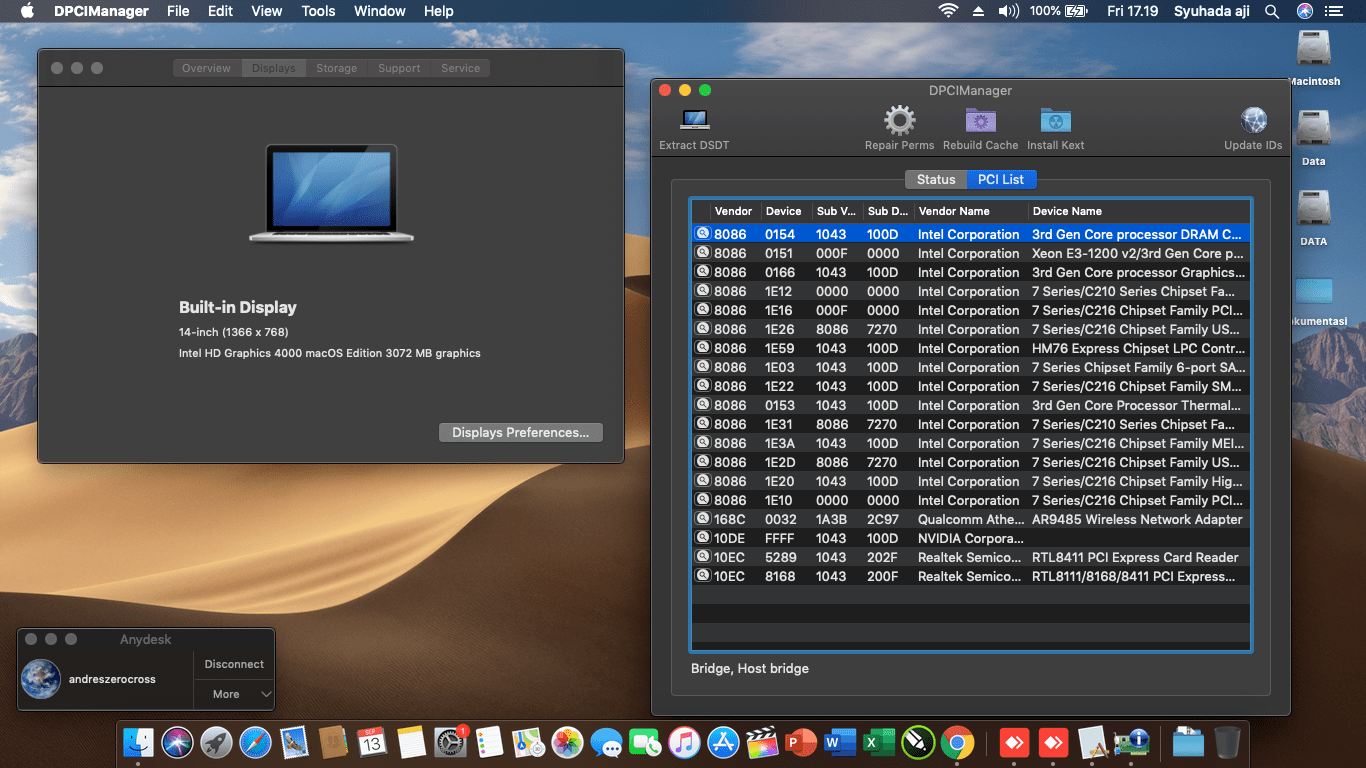Click the Extract DSDT toolbar icon
Image resolution: width=1366 pixels, height=768 pixels.
(694, 121)
